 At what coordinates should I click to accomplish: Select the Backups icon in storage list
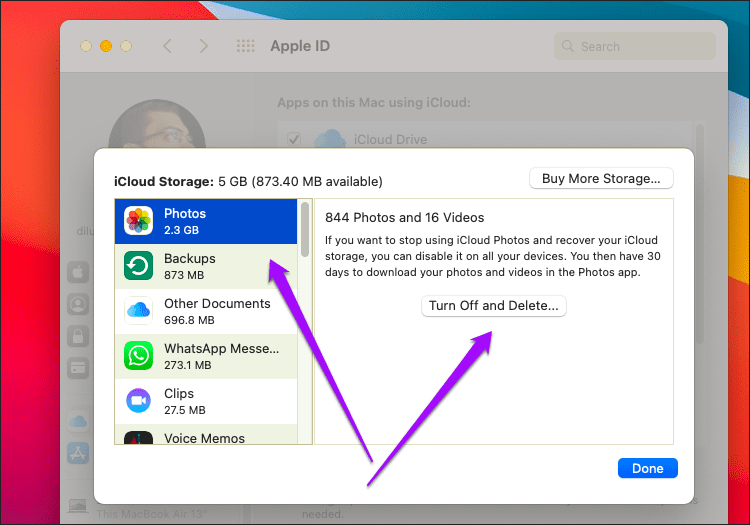[x=138, y=266]
